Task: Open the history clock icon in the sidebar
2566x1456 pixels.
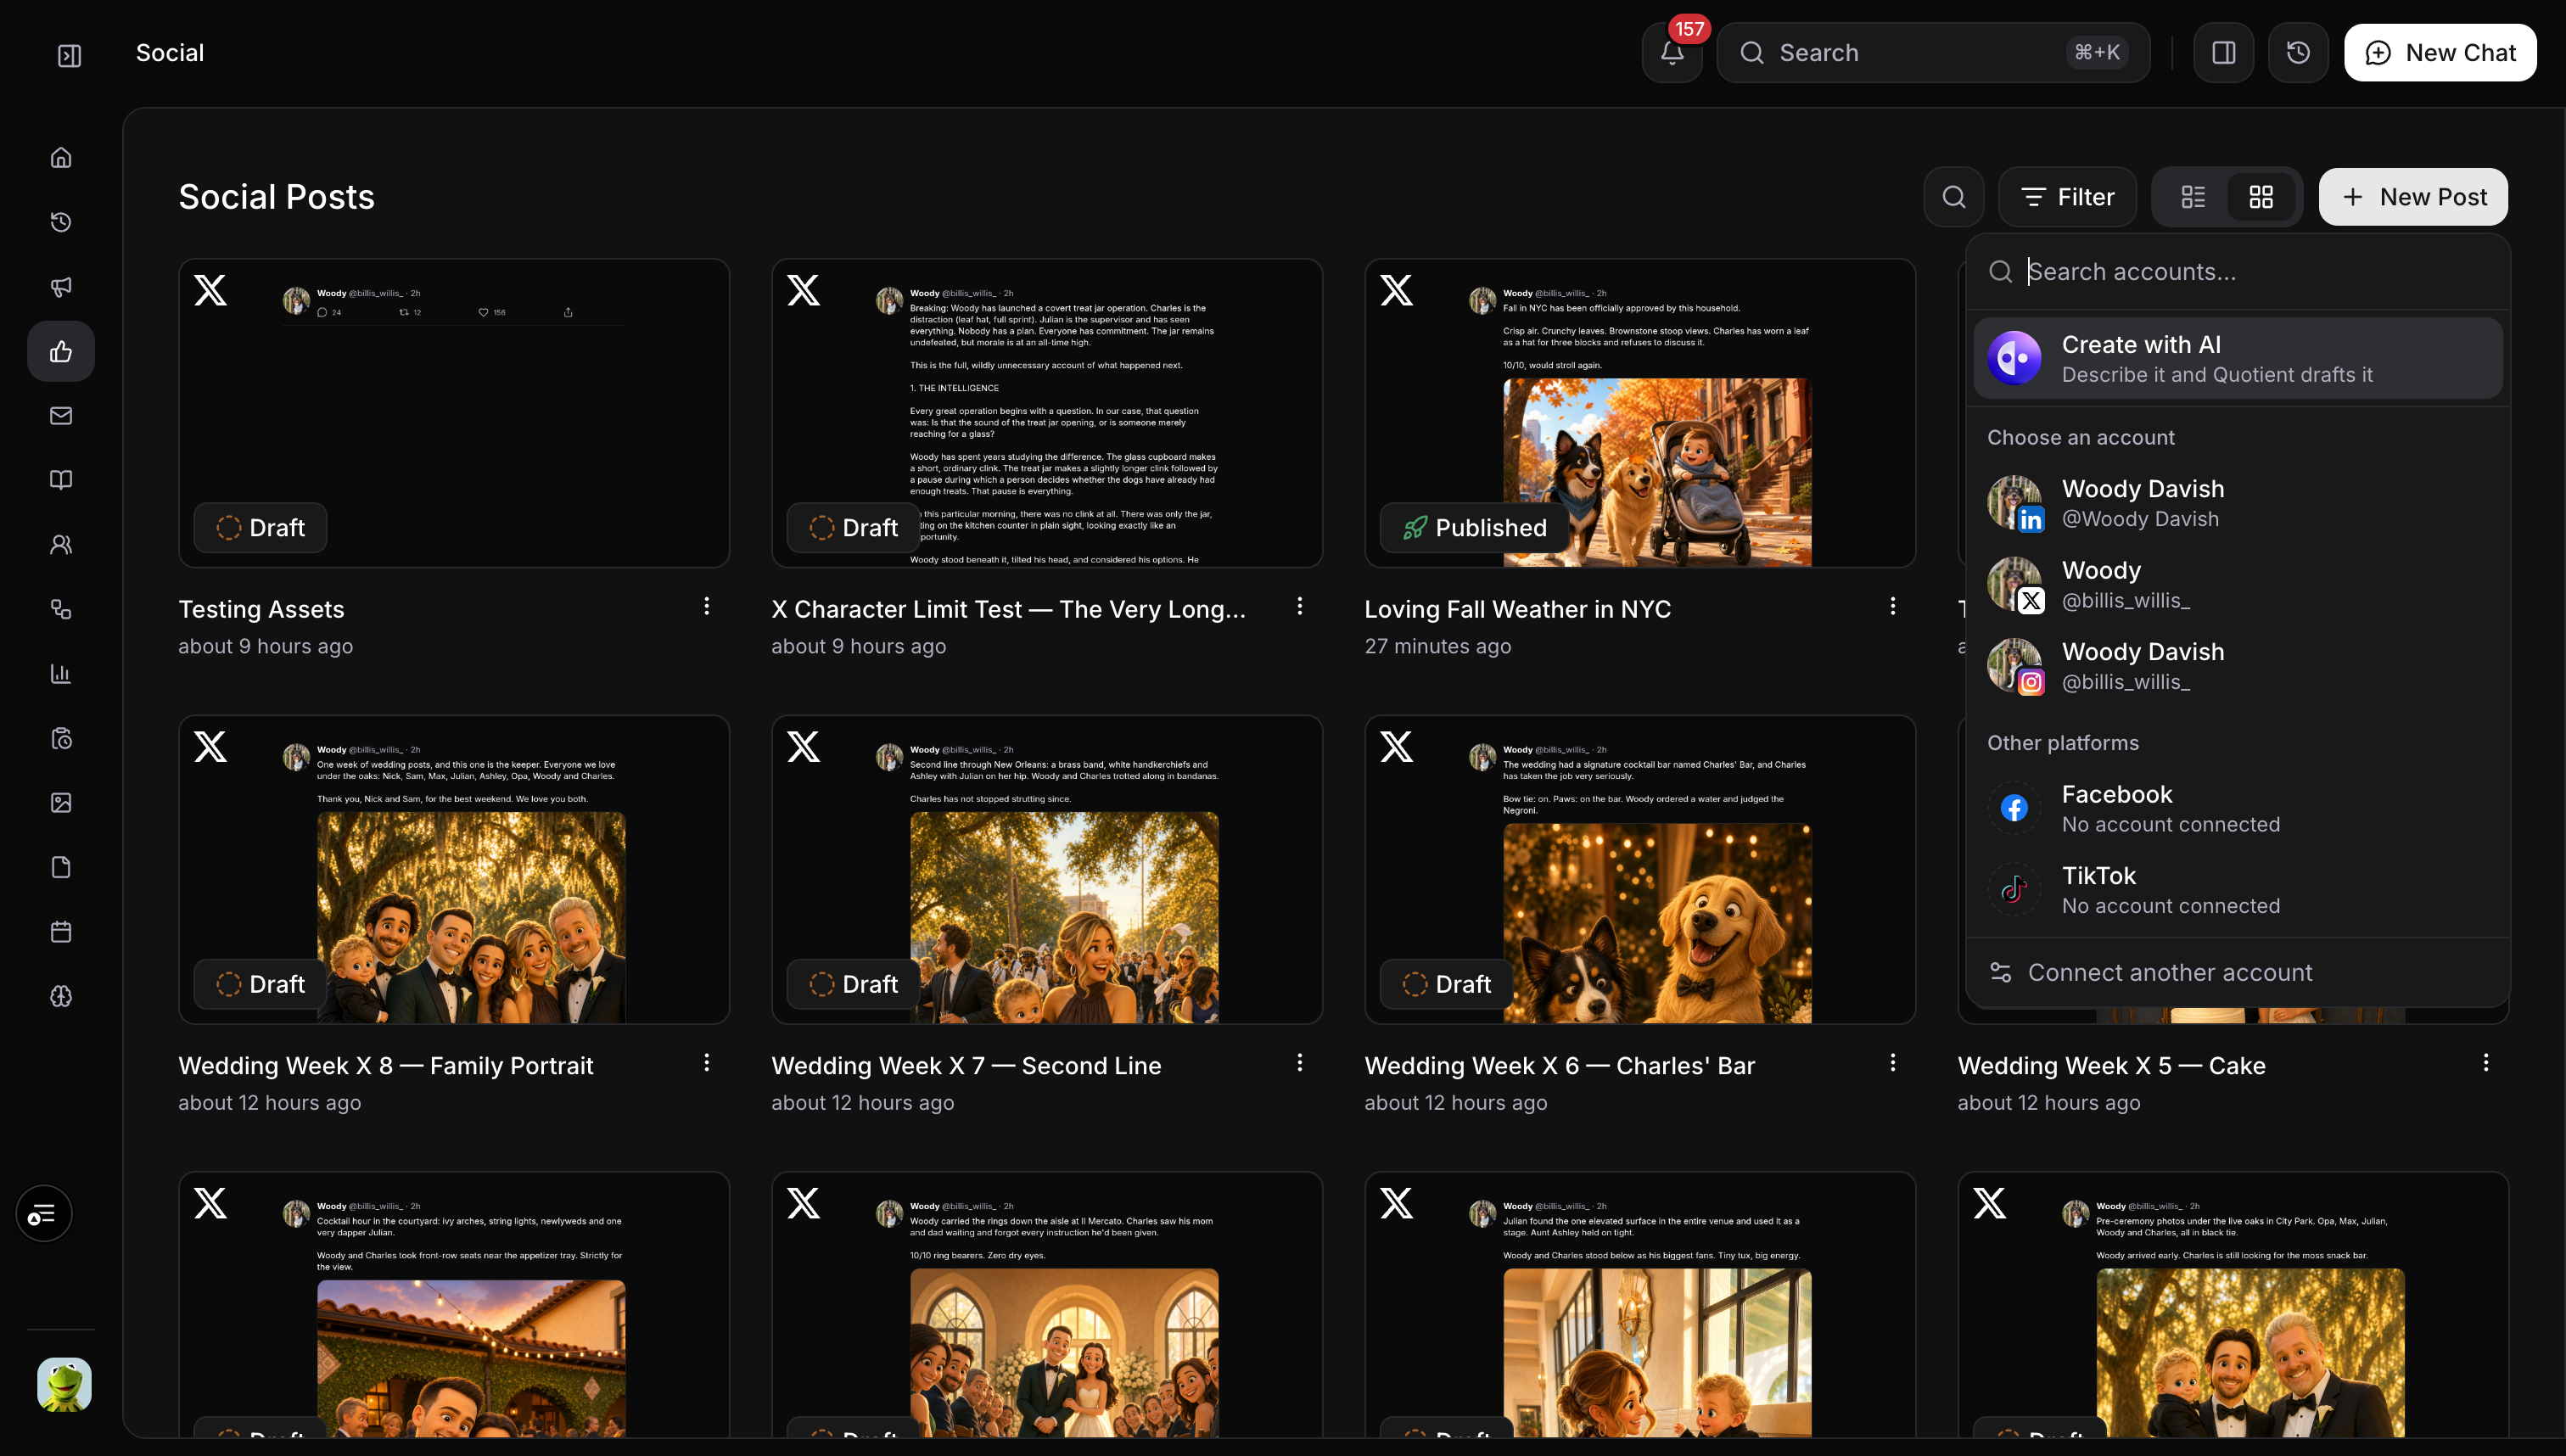Action: [x=61, y=222]
